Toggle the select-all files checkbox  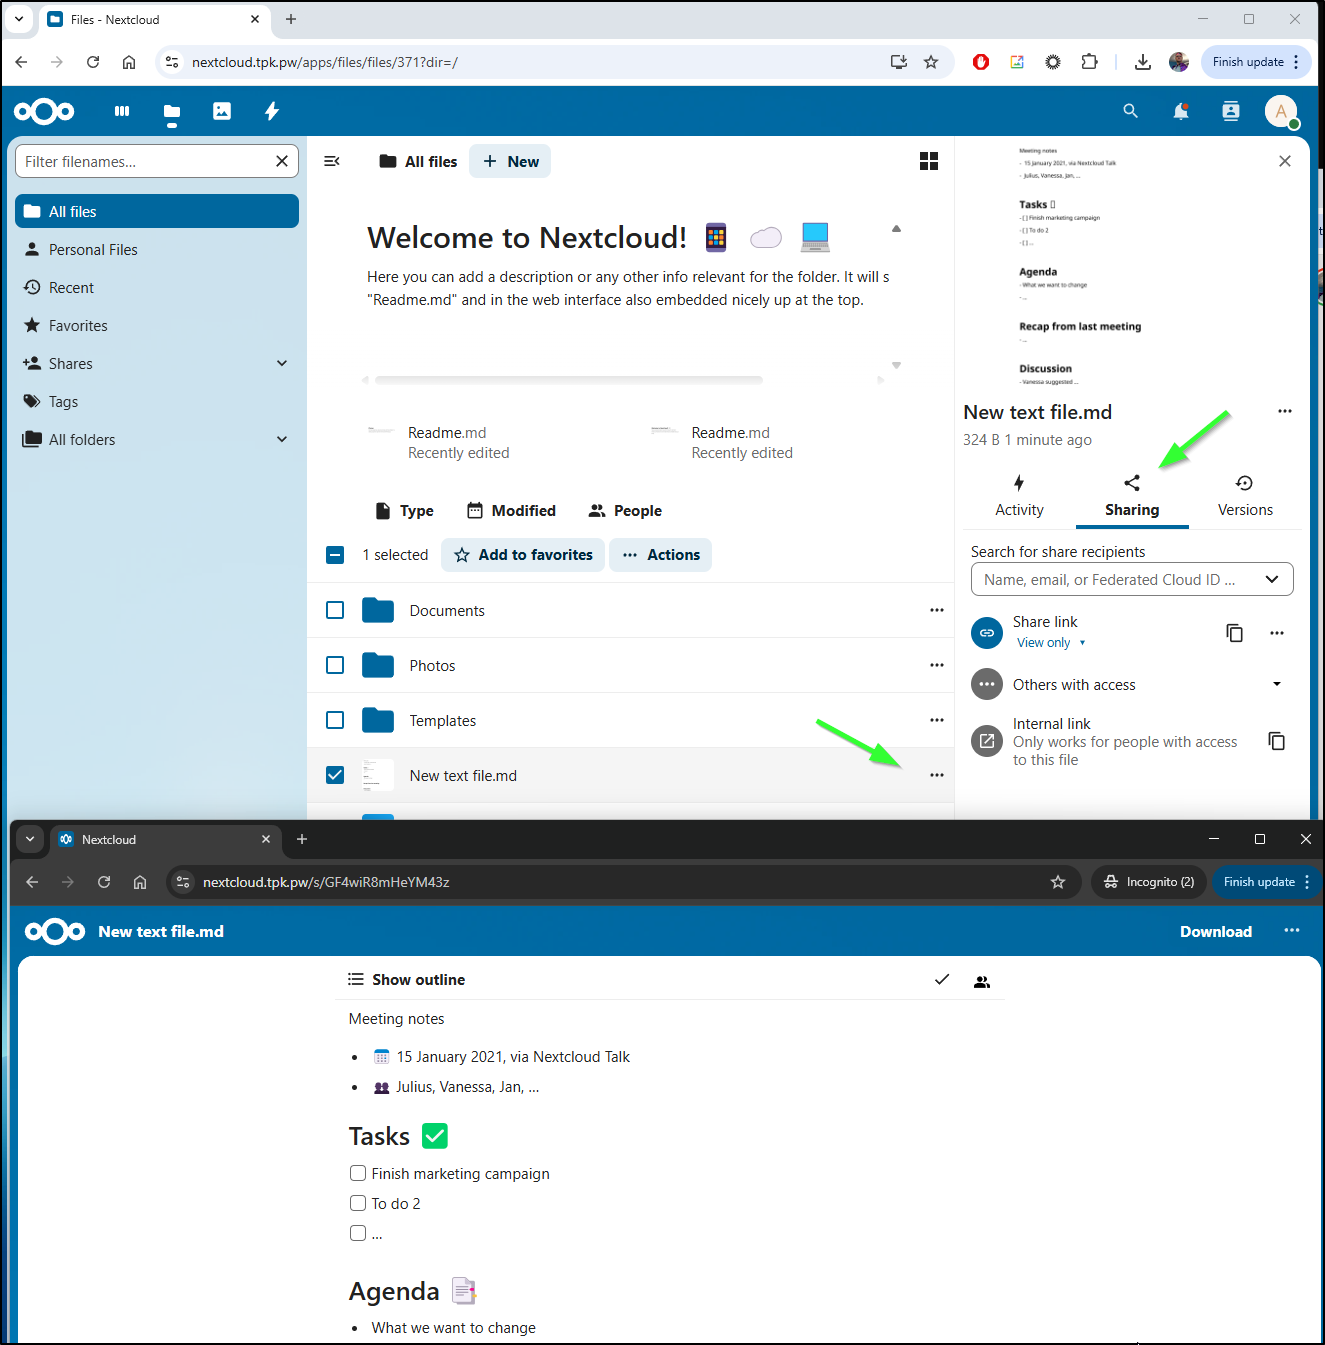(x=336, y=555)
